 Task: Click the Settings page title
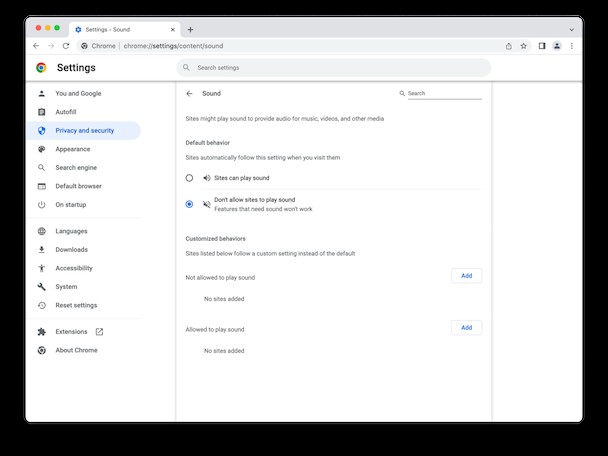(76, 67)
